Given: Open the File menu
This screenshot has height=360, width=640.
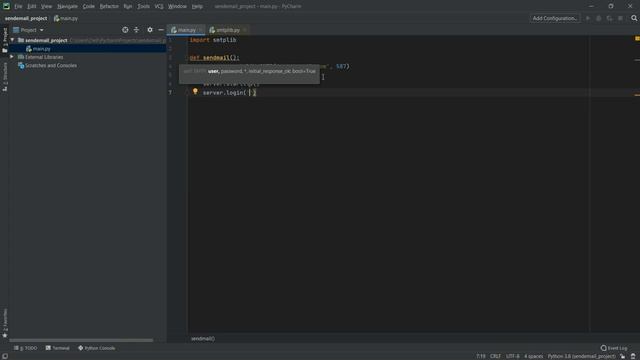Looking at the screenshot, I should [18, 7].
